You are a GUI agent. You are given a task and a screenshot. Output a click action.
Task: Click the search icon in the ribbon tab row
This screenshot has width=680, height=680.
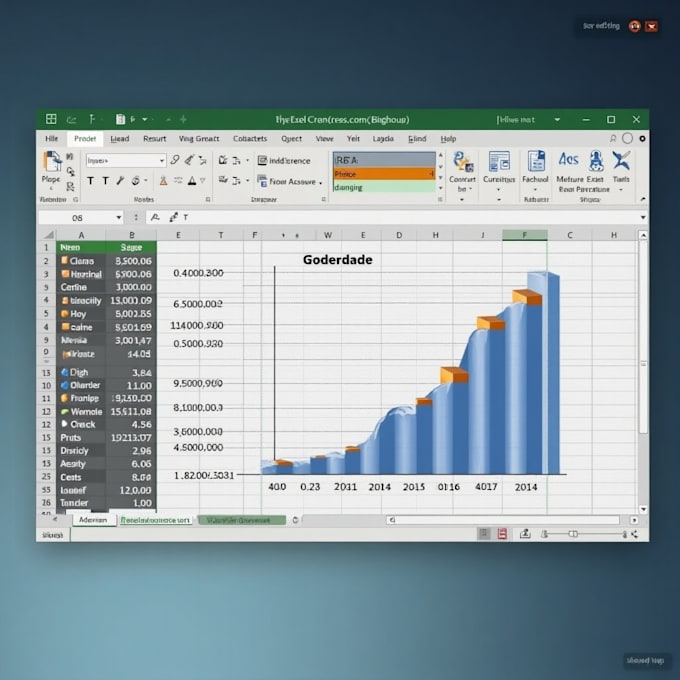(613, 138)
